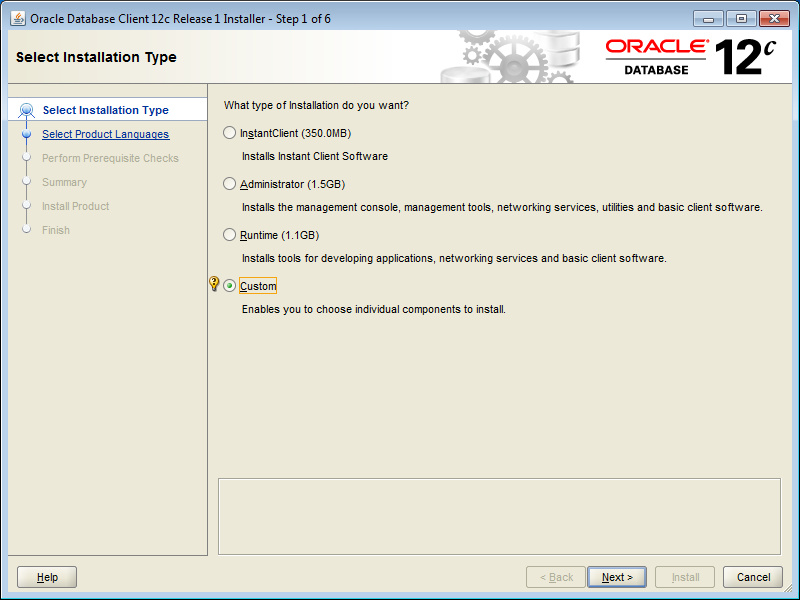Image resolution: width=800 pixels, height=600 pixels.
Task: Open Help for this installer step
Action: 46,577
